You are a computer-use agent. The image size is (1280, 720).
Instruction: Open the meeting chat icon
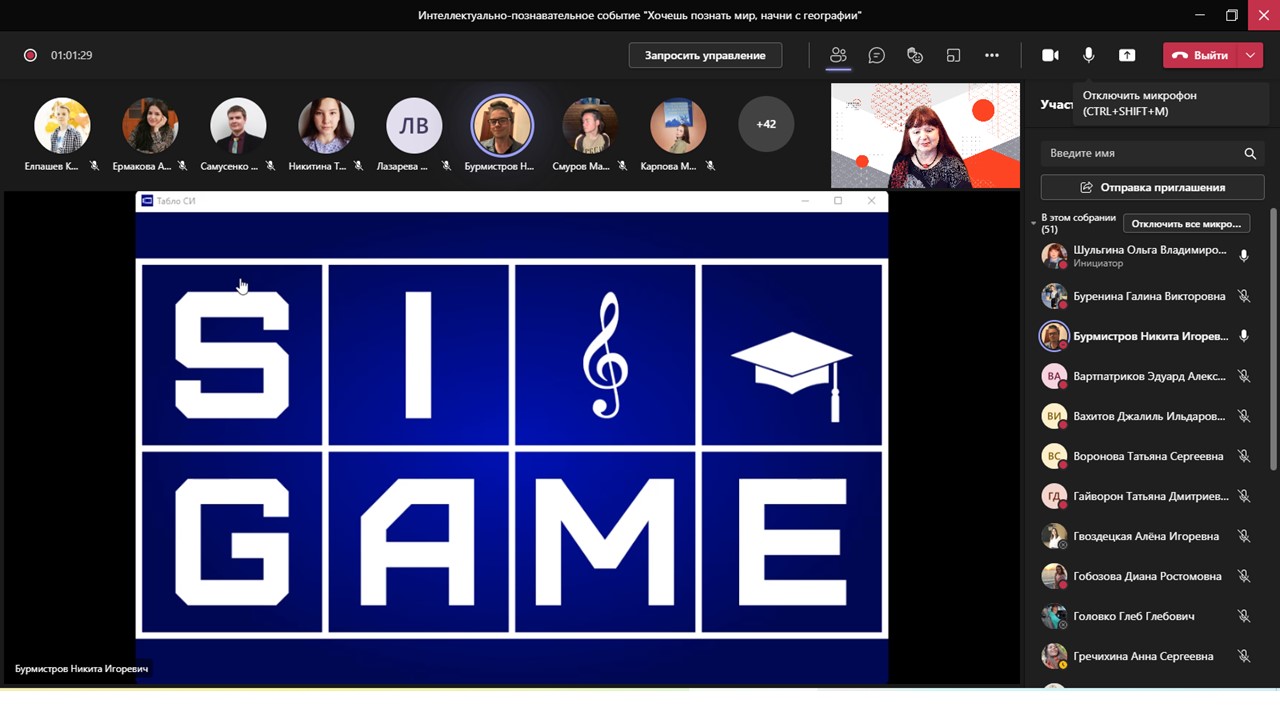point(876,55)
